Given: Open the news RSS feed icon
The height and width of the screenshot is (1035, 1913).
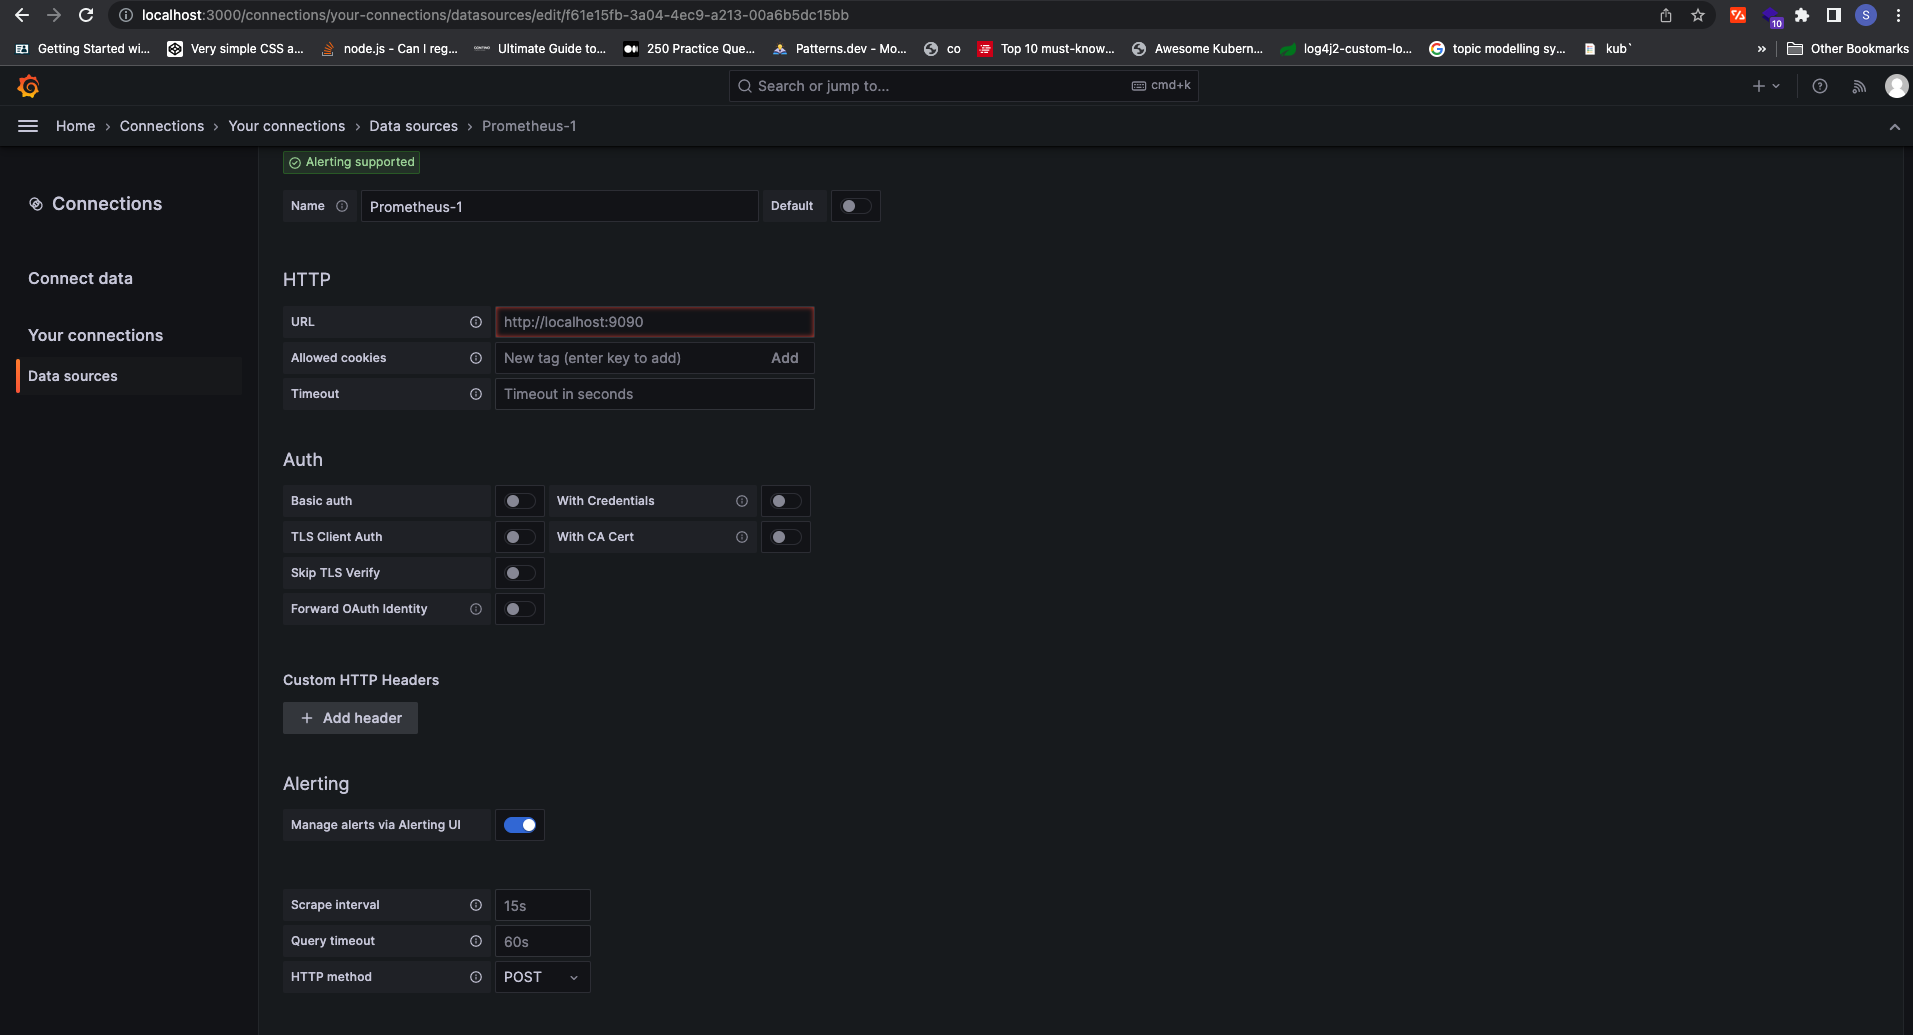Looking at the screenshot, I should [x=1859, y=86].
